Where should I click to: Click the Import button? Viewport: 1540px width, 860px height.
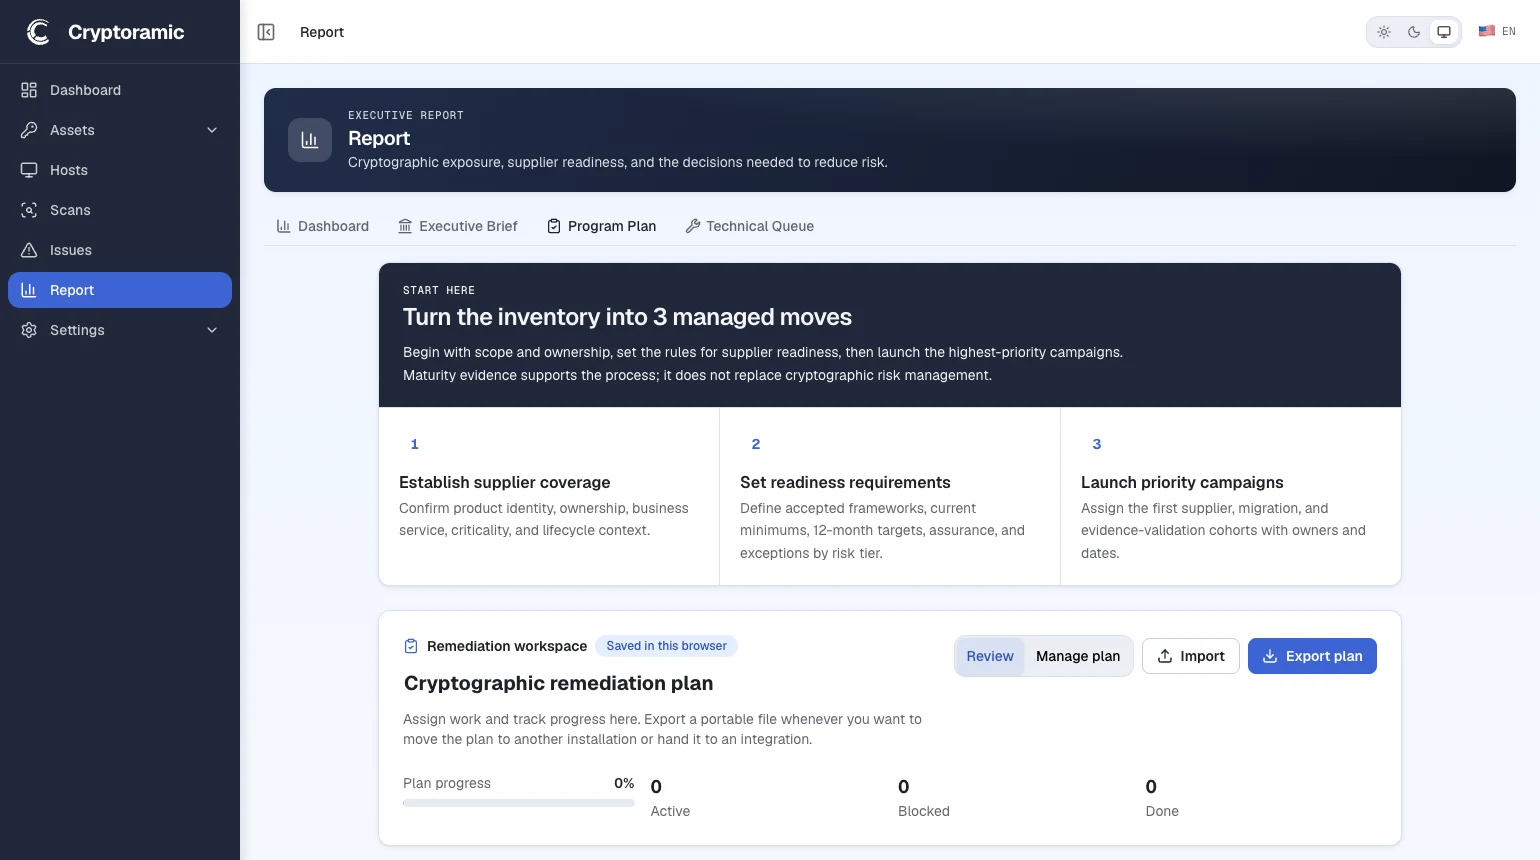1191,656
